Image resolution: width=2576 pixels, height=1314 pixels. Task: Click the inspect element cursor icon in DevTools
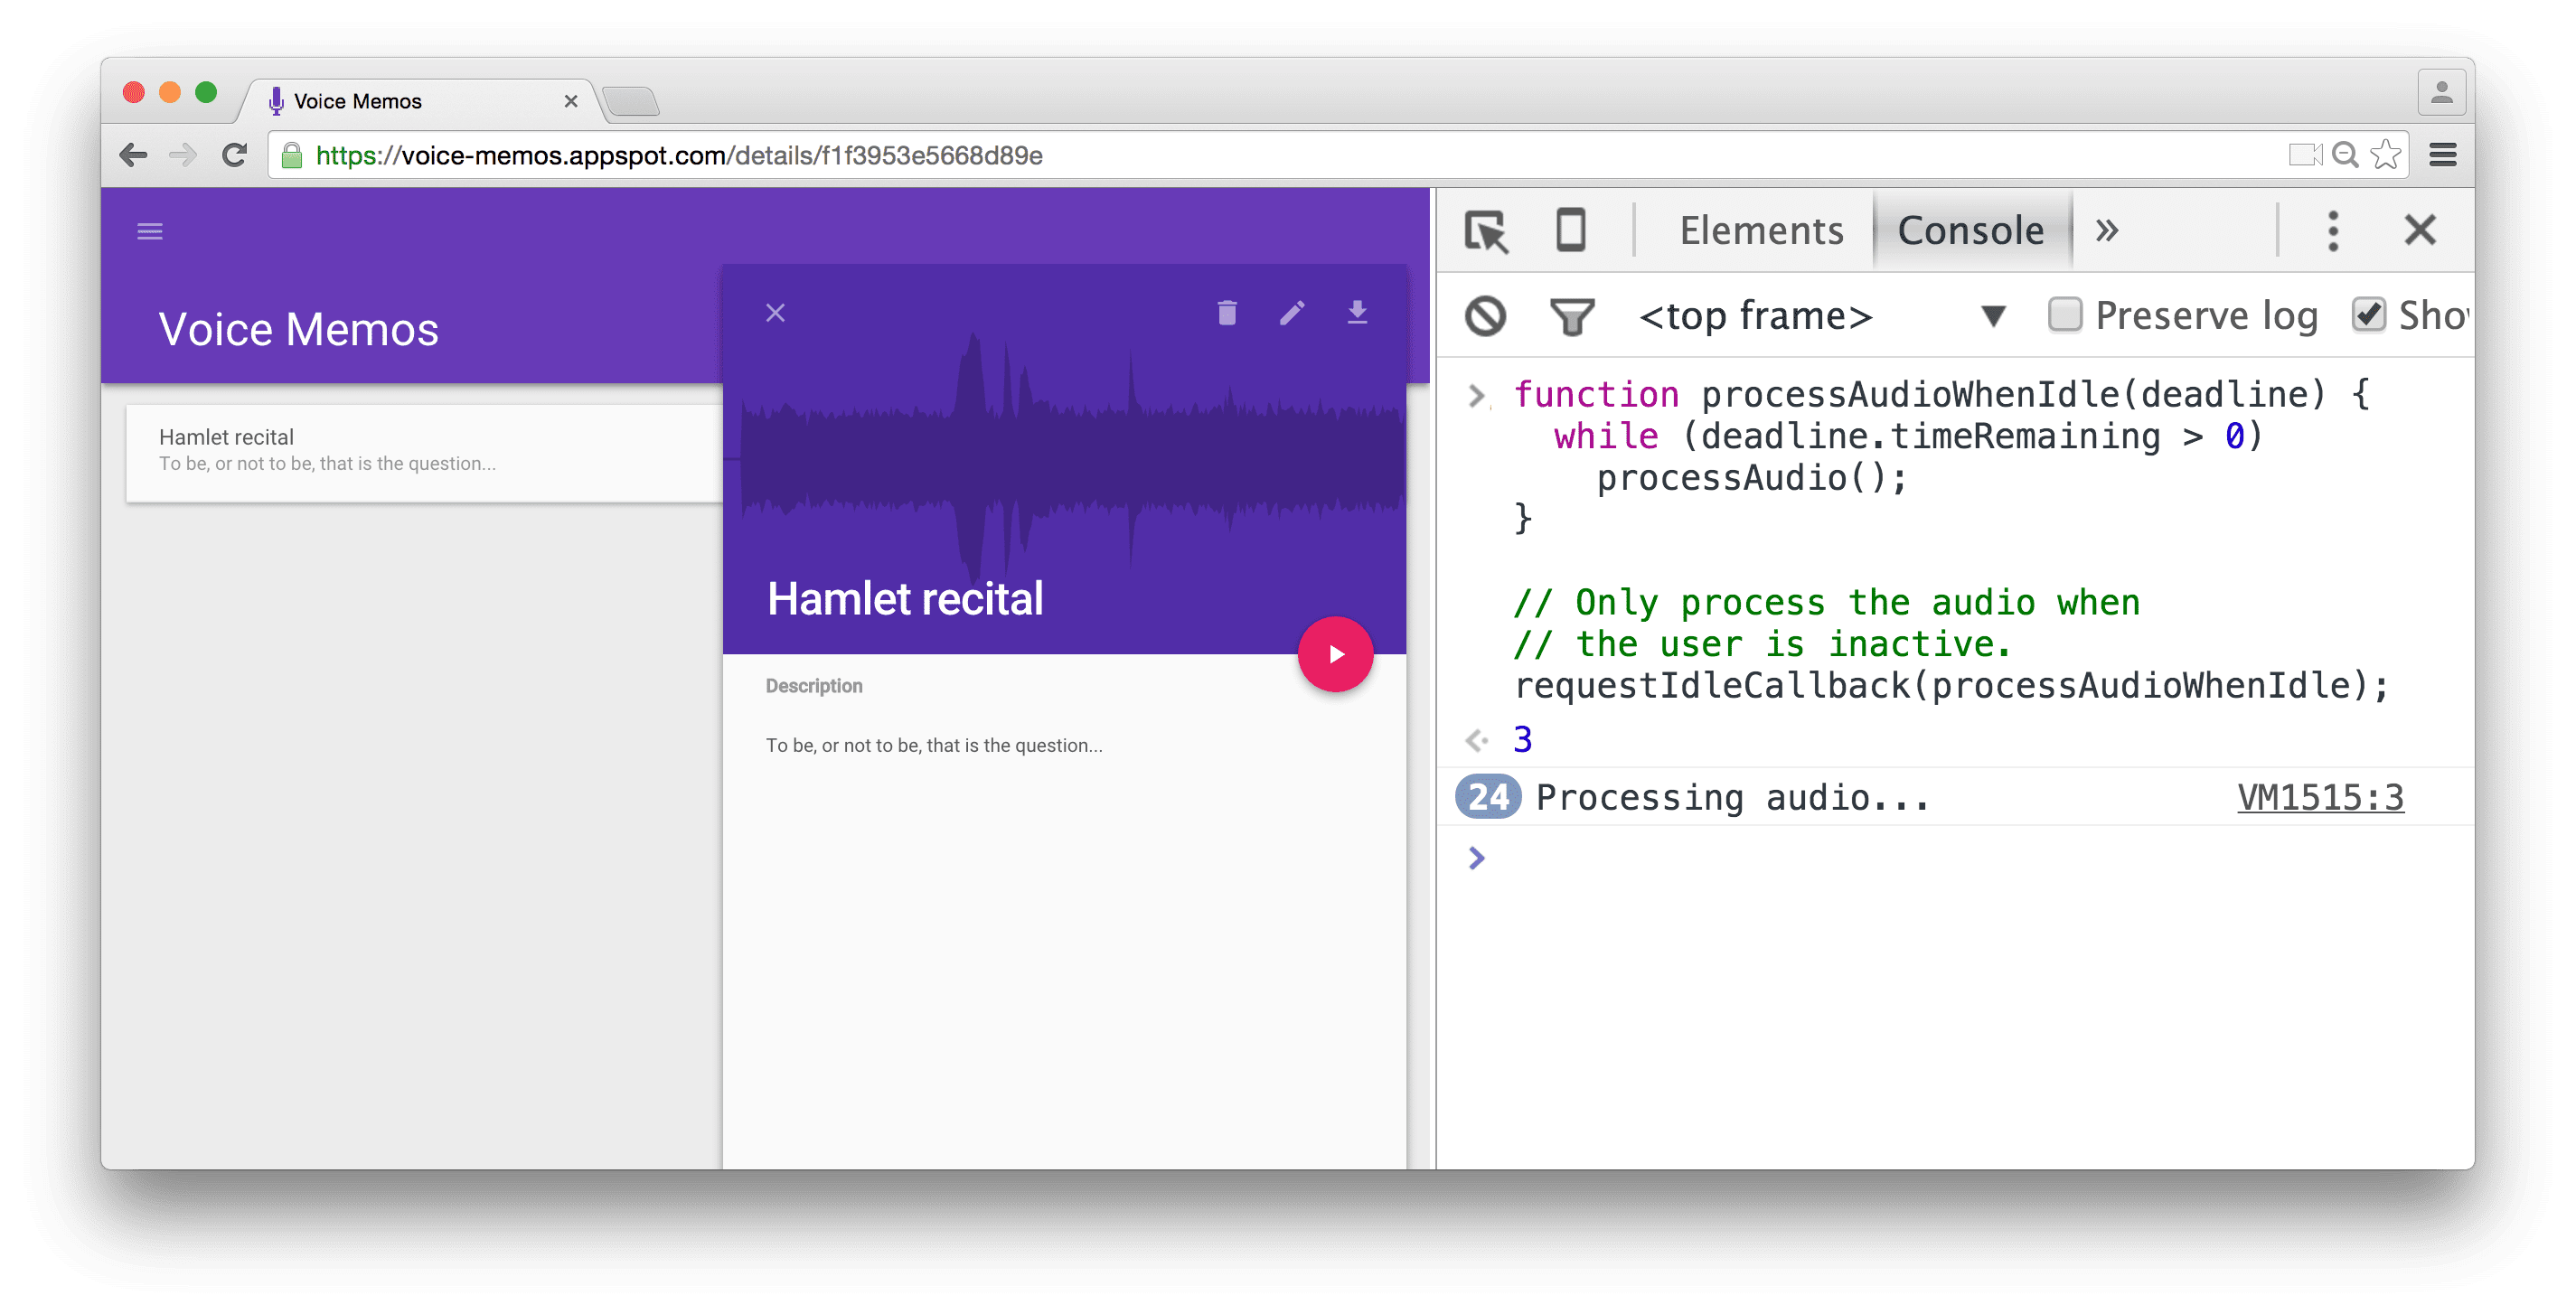(x=1481, y=230)
